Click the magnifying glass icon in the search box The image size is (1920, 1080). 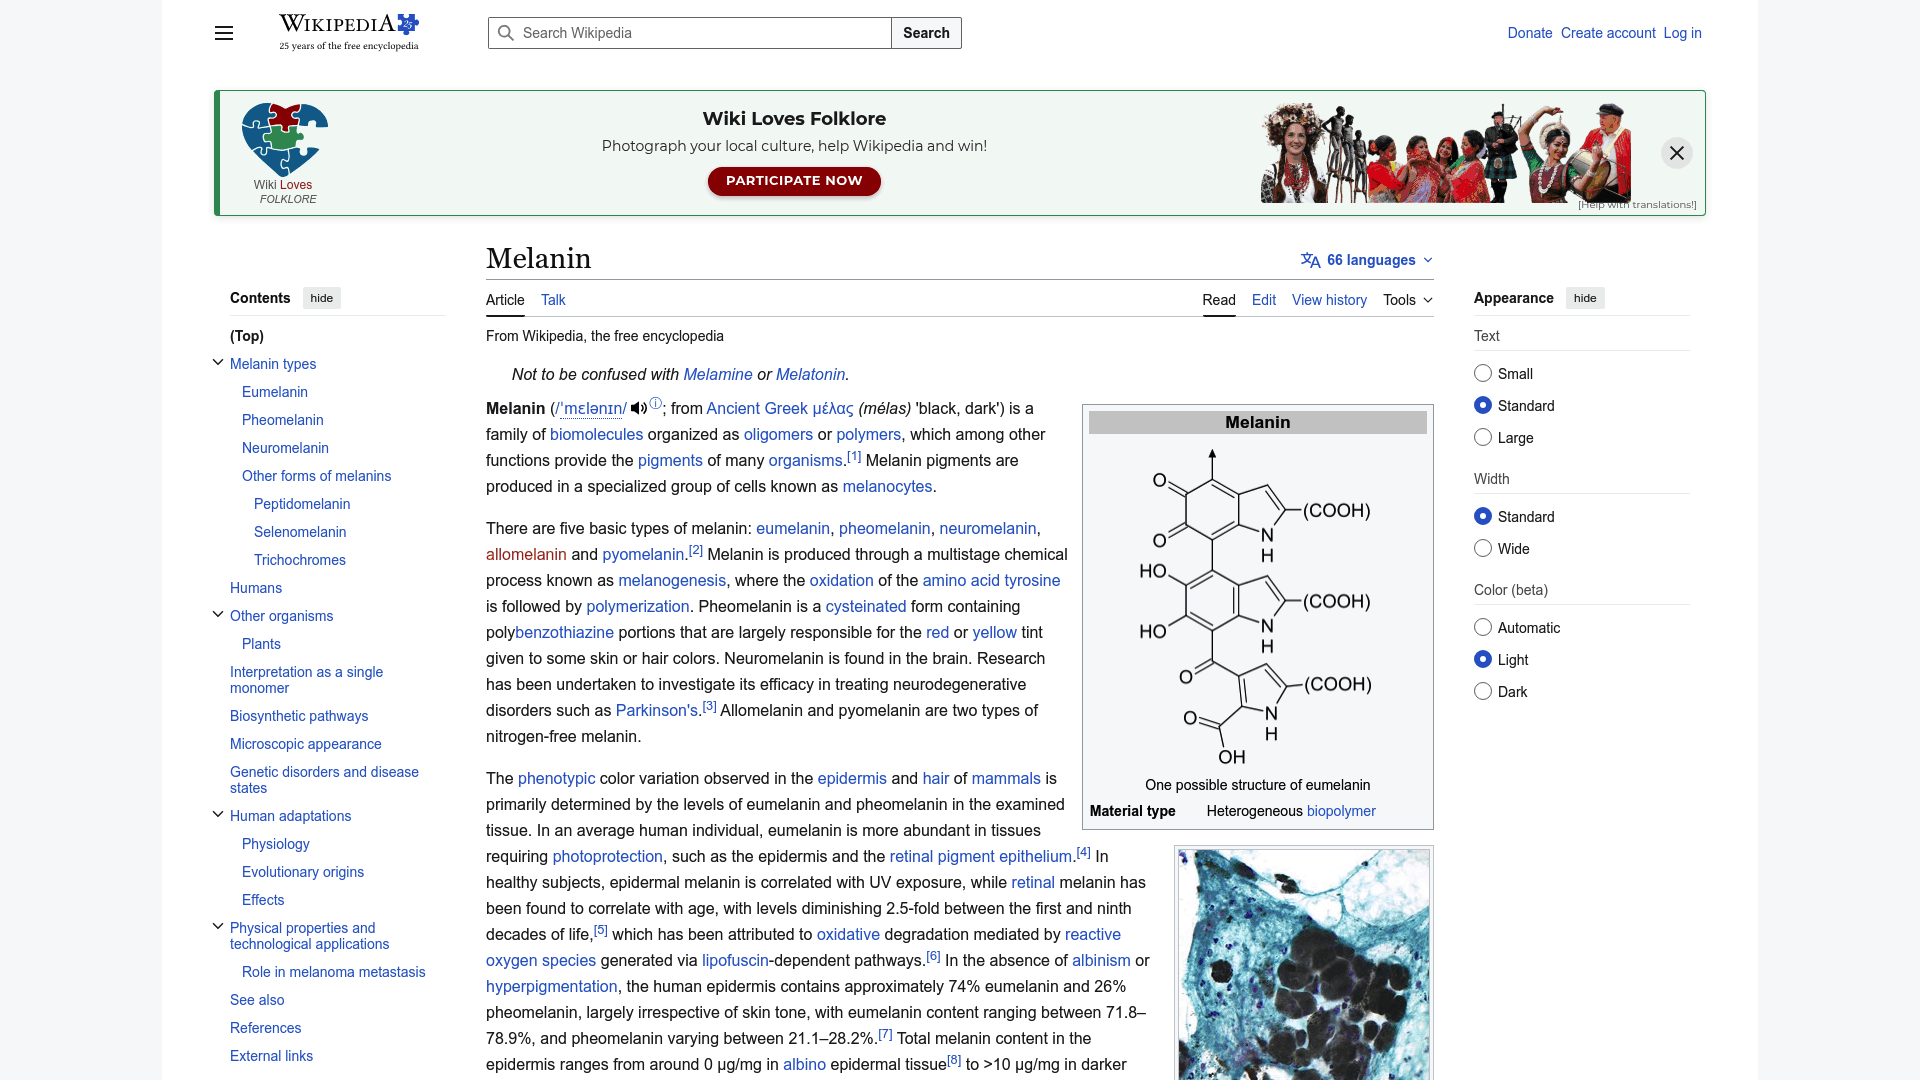click(506, 33)
